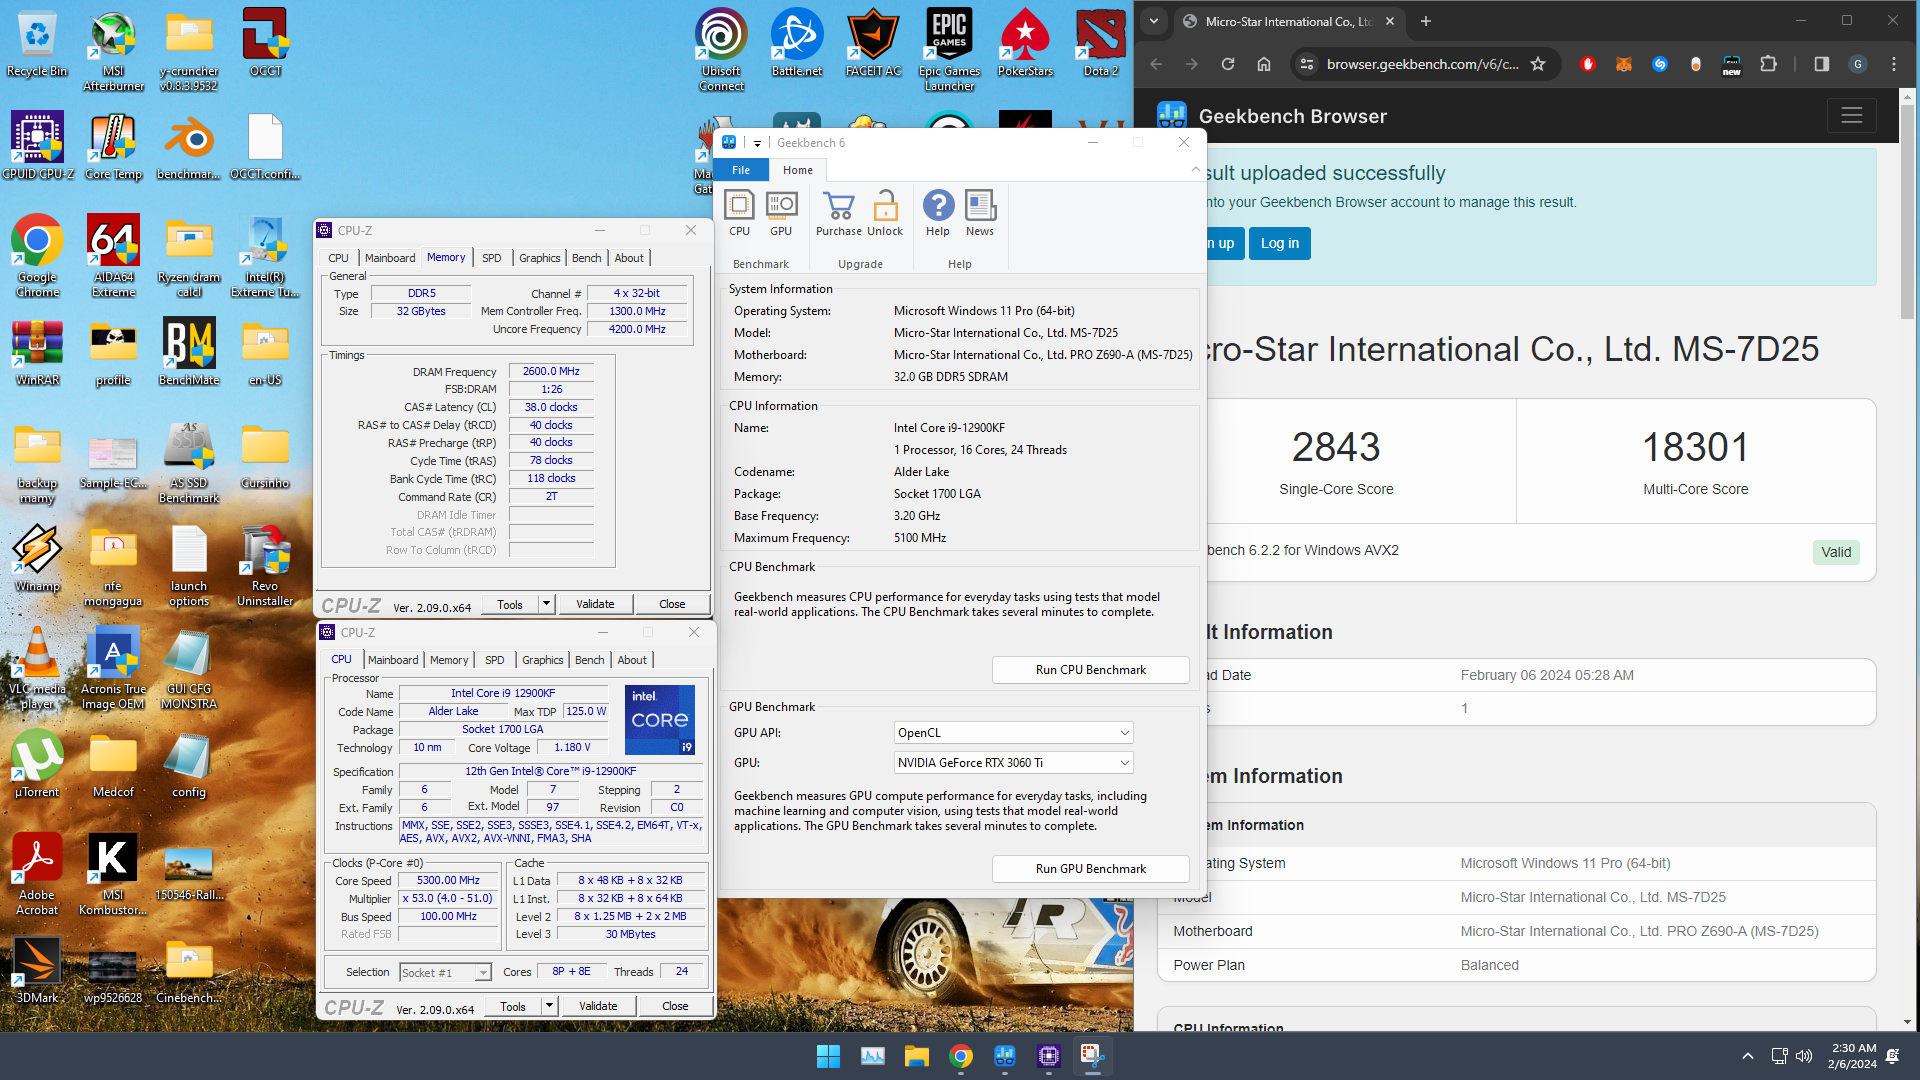Open Geekbench quick access toolbar dropdown

coord(757,143)
